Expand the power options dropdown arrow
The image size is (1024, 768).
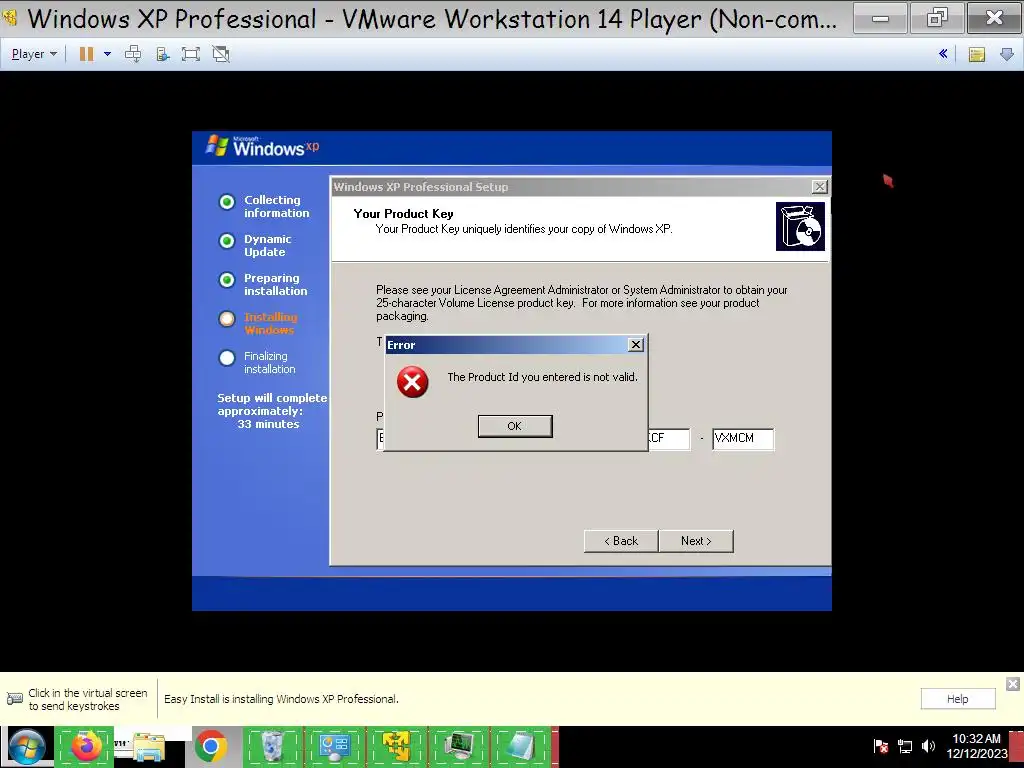tap(108, 54)
